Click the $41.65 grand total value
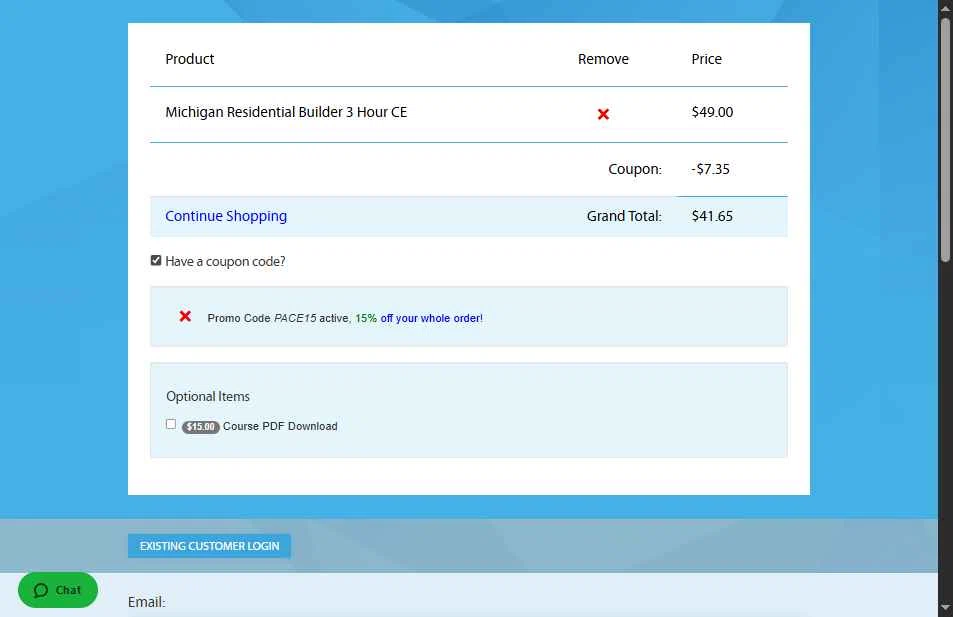The image size is (953, 617). point(712,216)
